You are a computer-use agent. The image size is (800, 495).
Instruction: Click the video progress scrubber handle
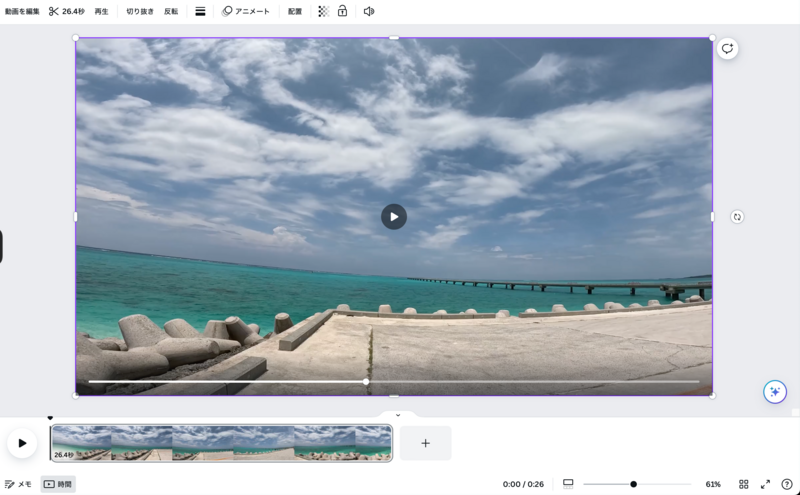pos(366,382)
